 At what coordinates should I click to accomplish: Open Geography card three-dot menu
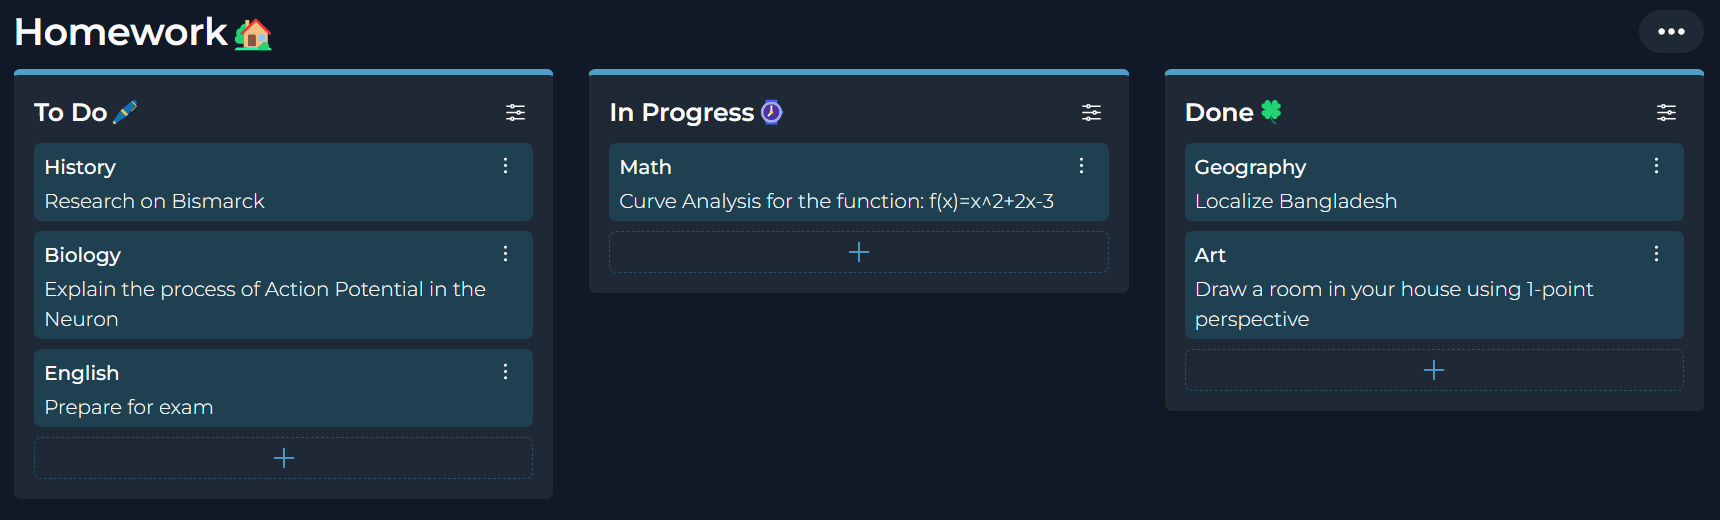1656,166
